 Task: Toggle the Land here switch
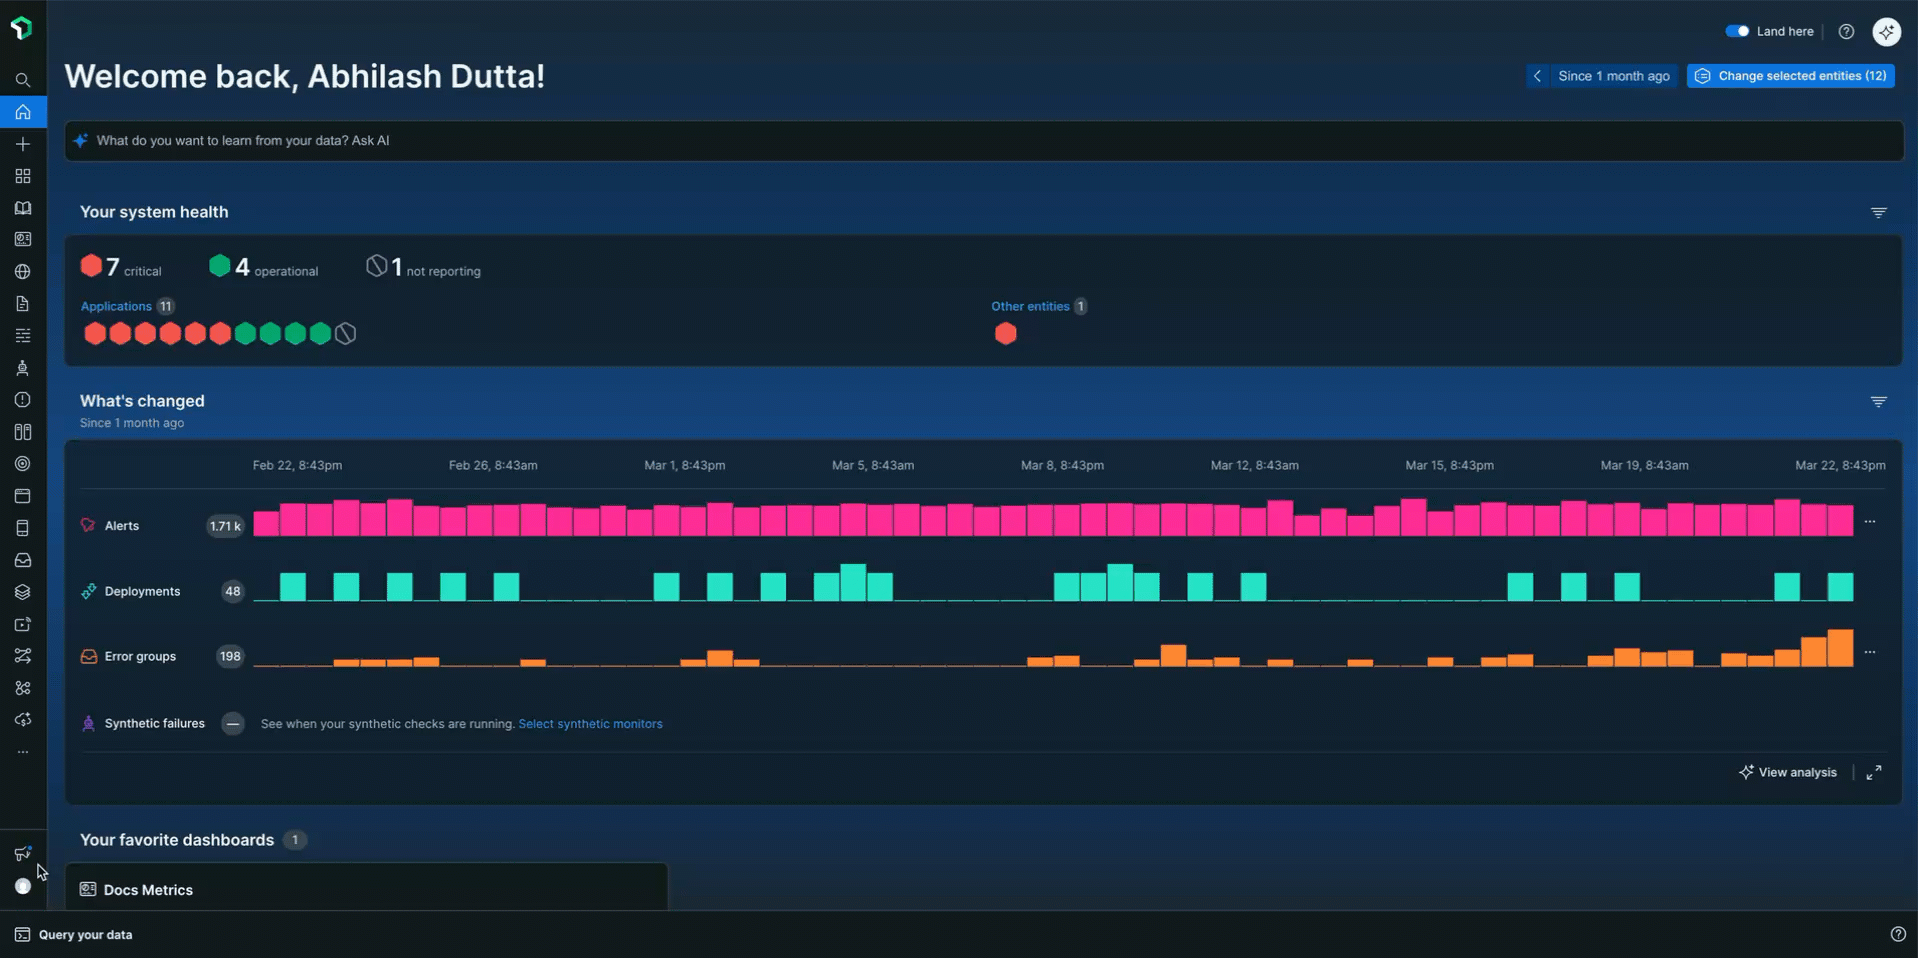click(1738, 31)
